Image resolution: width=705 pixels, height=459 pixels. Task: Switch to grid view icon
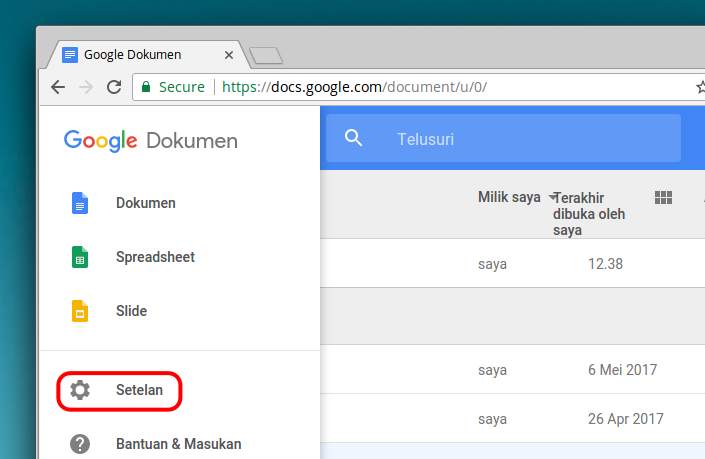[663, 197]
